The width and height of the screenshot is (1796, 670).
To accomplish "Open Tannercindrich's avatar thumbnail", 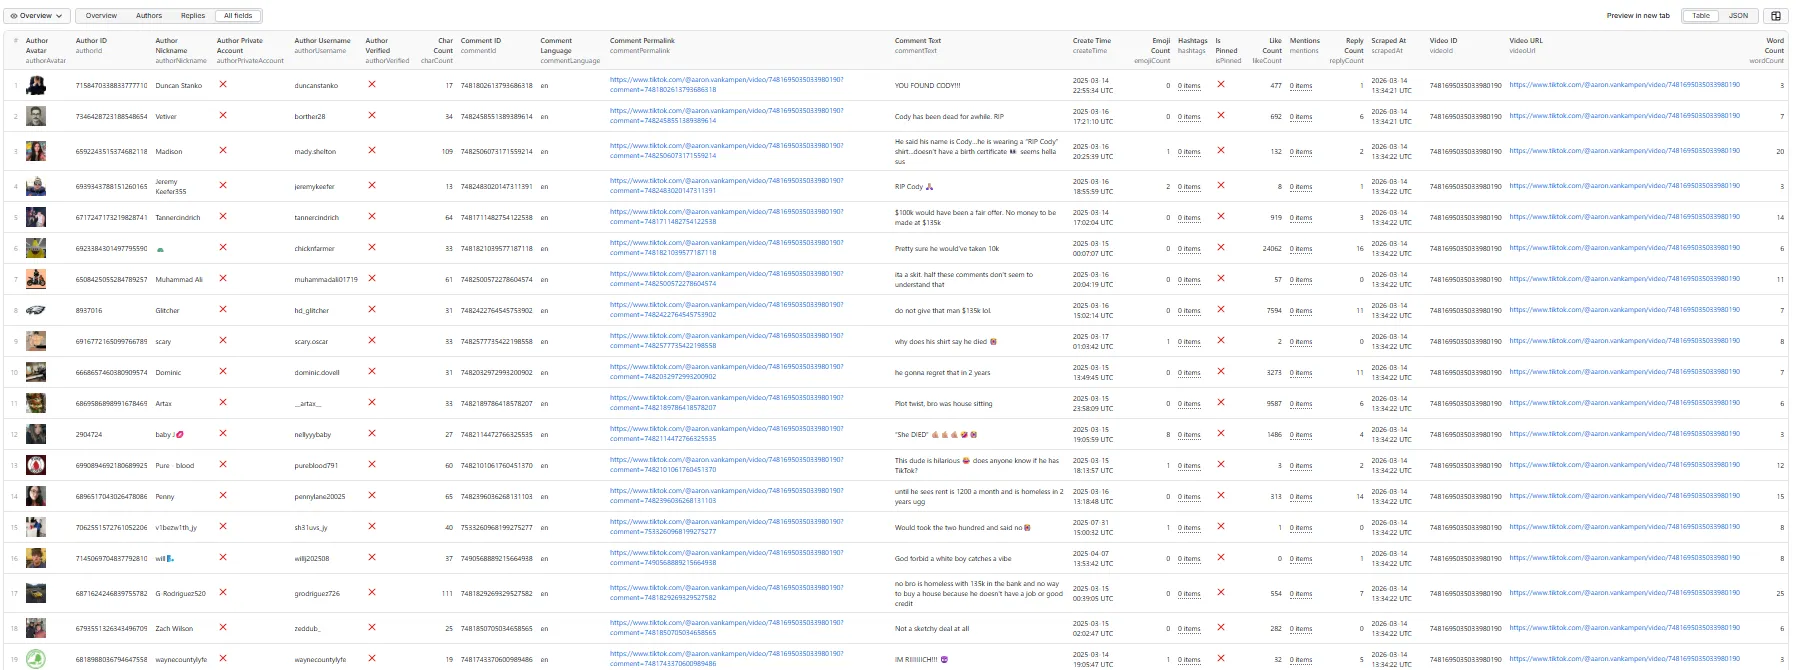I will [36, 217].
